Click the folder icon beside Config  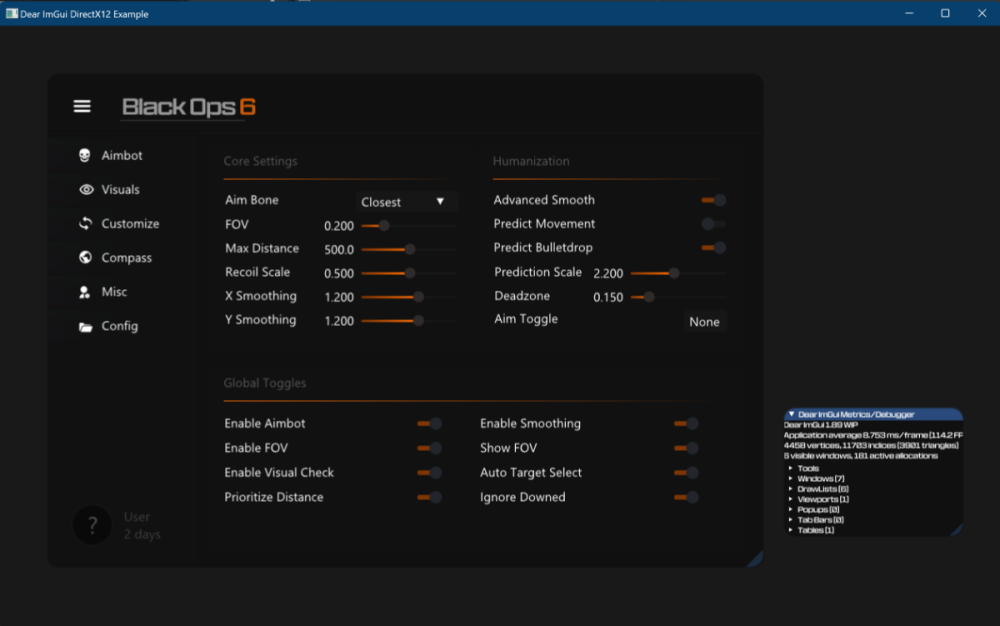85,326
